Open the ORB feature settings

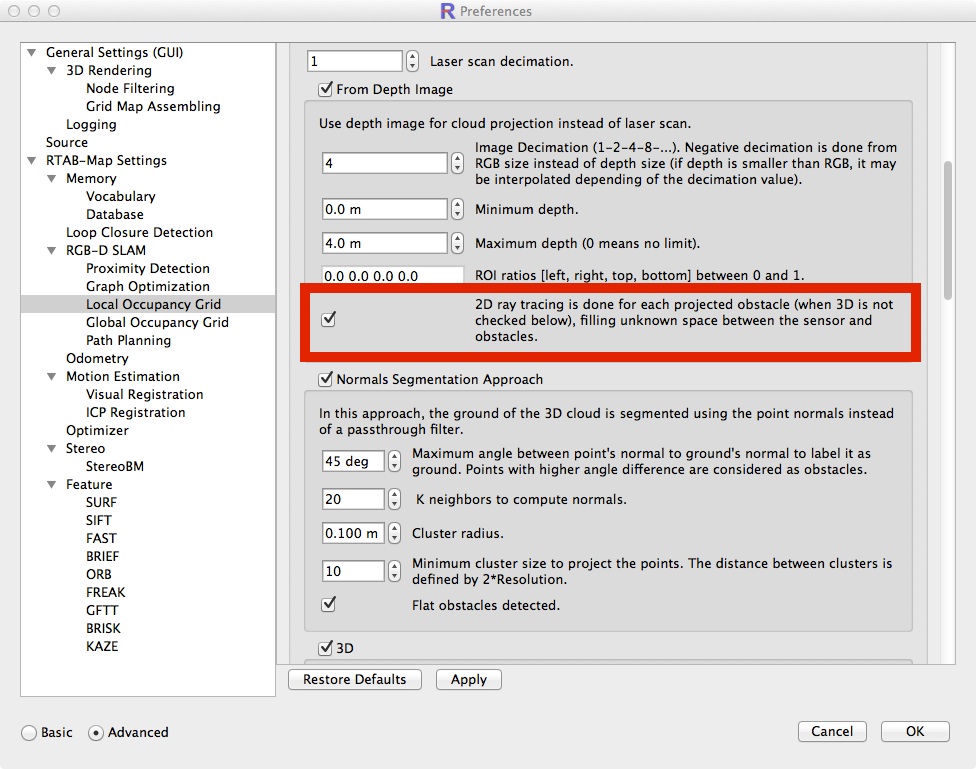[99, 575]
